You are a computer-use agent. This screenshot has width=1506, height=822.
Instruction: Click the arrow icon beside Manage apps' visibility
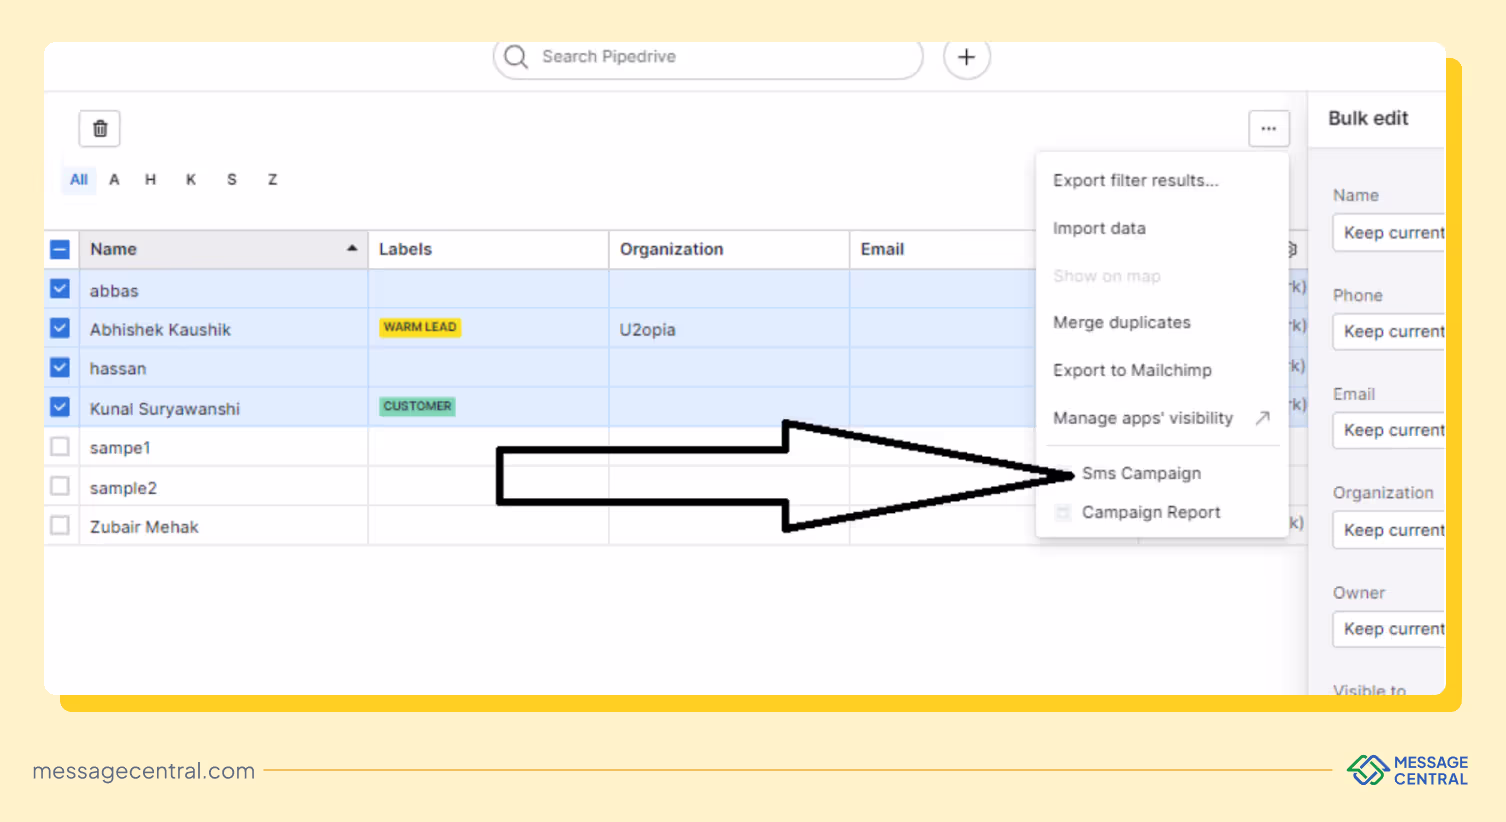coord(1262,418)
